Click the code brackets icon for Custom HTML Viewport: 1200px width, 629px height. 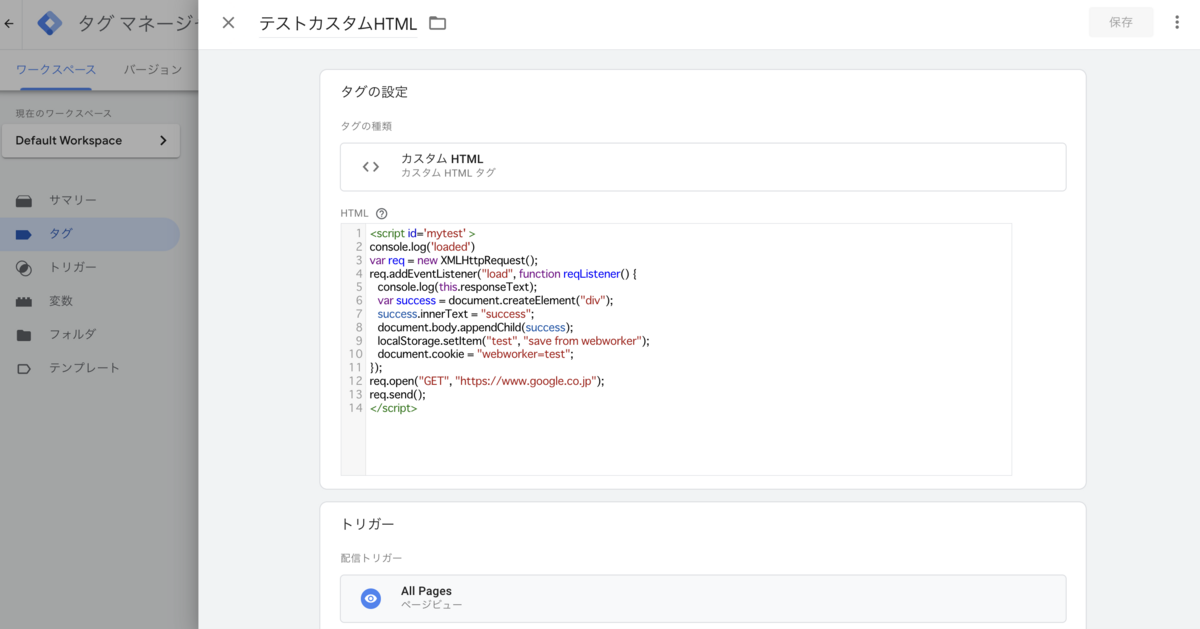371,167
